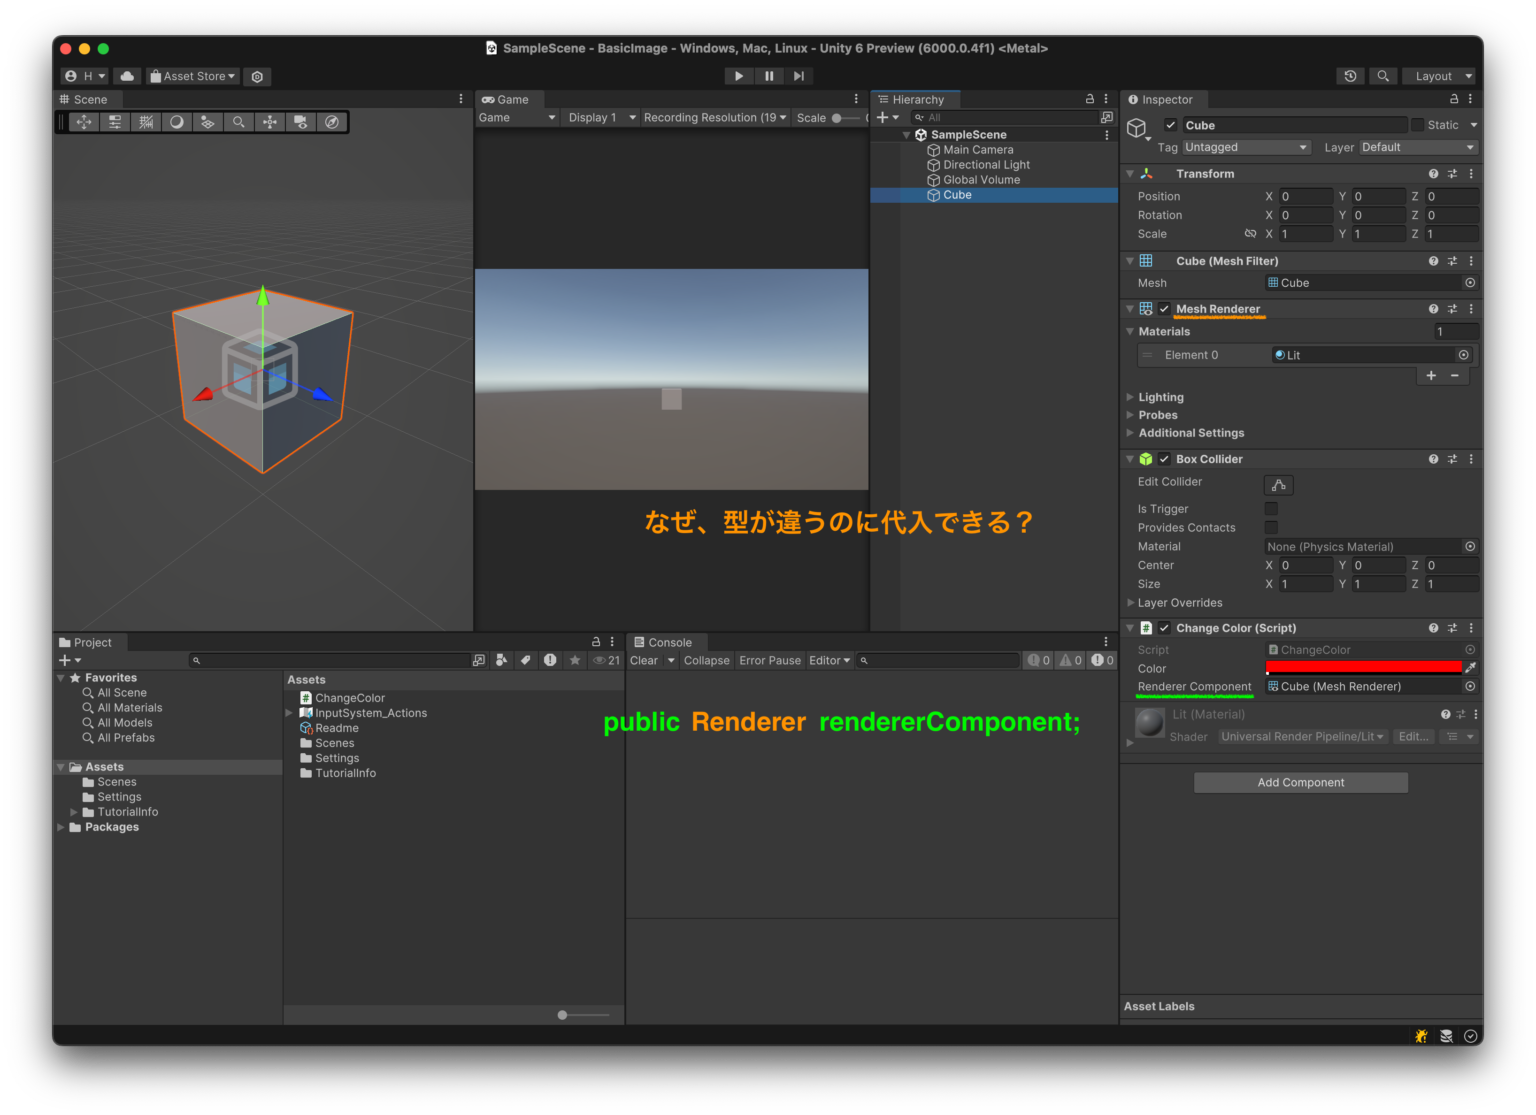Click the Collaborate cloud icon in the toolbar

[127, 76]
